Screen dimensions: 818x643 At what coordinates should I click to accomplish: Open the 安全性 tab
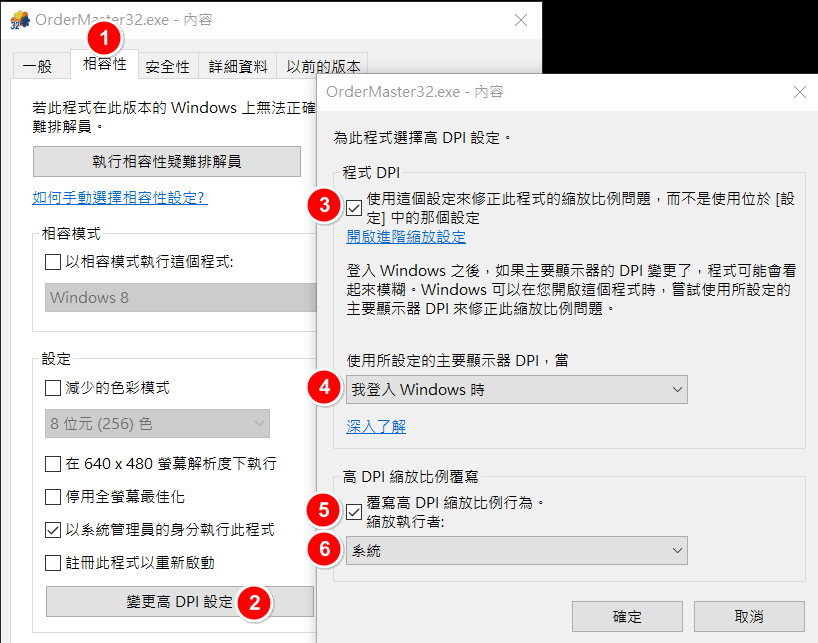(x=167, y=67)
